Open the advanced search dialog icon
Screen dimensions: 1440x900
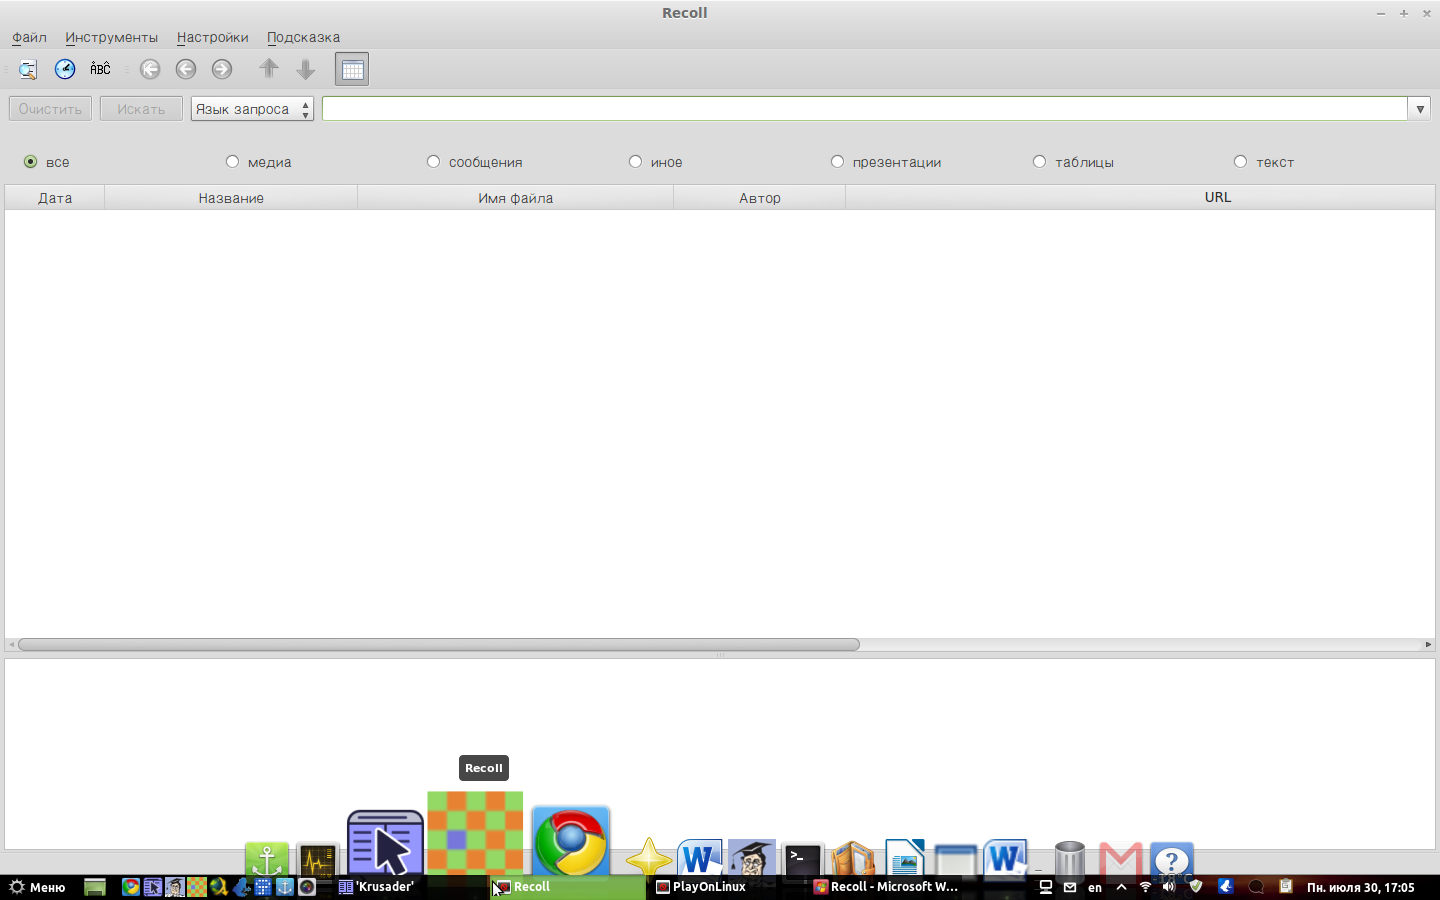pyautogui.click(x=28, y=69)
